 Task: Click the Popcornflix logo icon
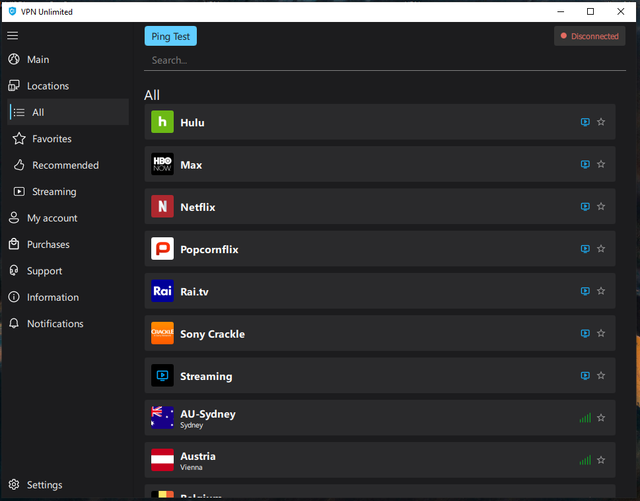[162, 249]
